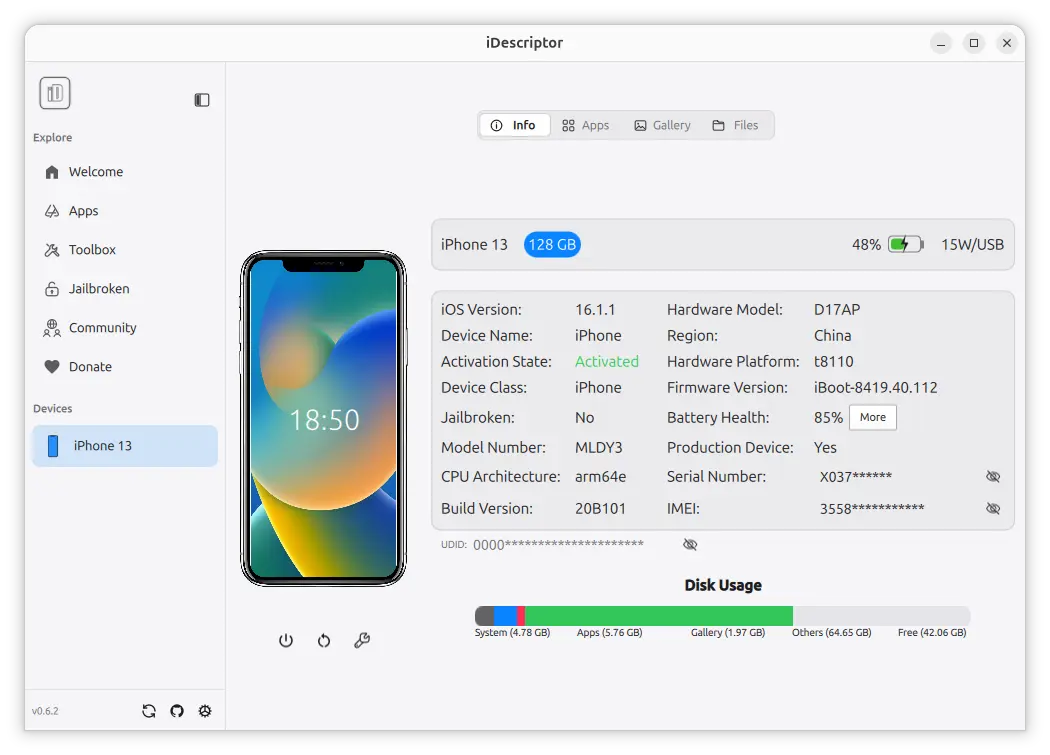
Task: Click the phone screen preview image
Action: pos(323,418)
